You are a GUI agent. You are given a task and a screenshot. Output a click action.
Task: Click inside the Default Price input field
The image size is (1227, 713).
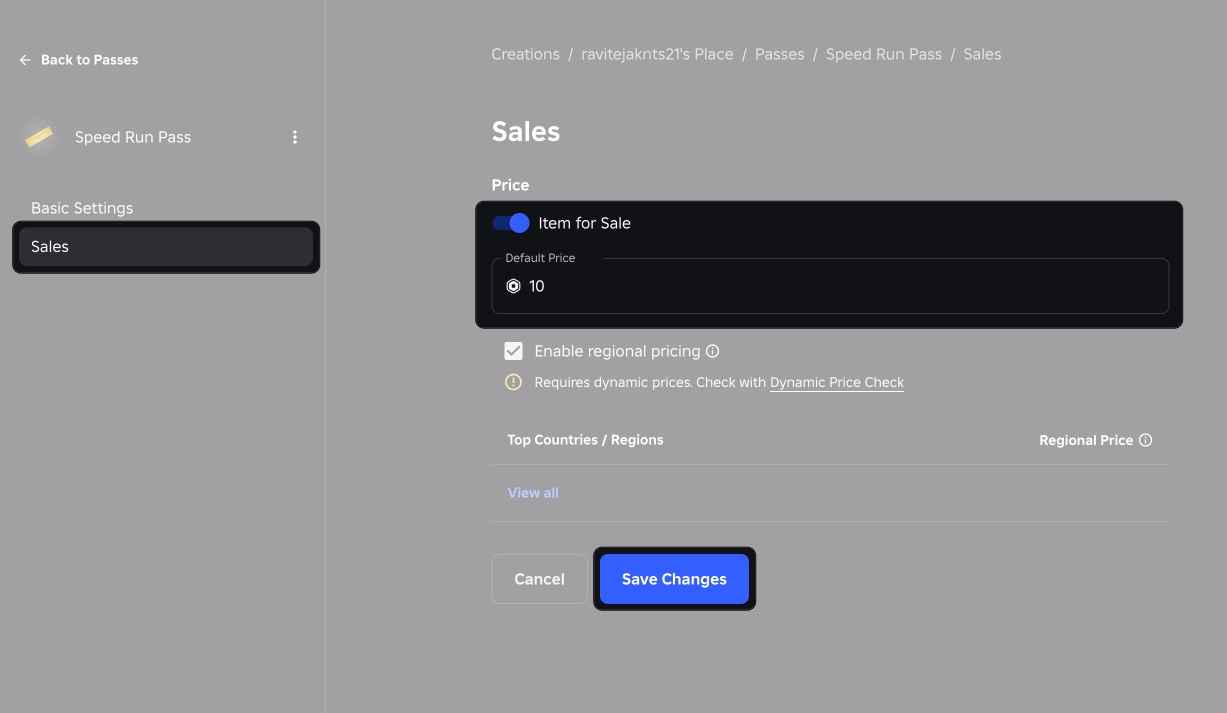coord(700,286)
